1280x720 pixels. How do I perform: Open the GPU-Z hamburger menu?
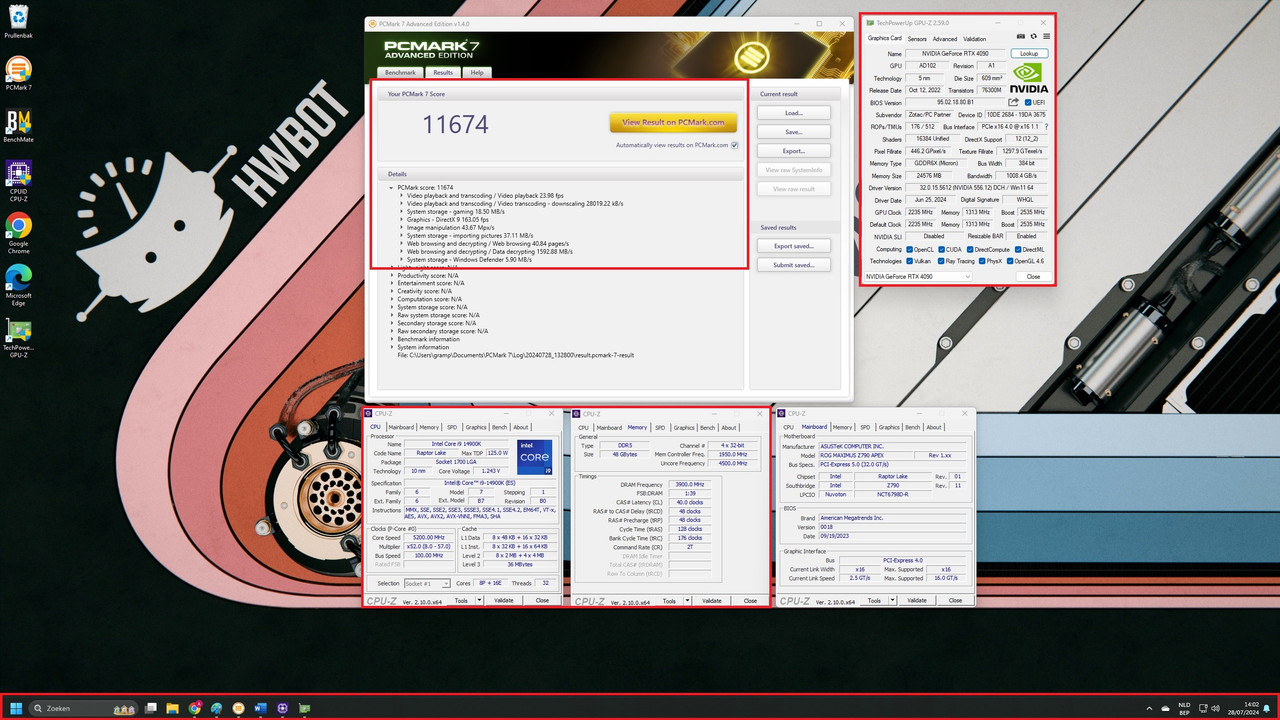coord(1045,38)
